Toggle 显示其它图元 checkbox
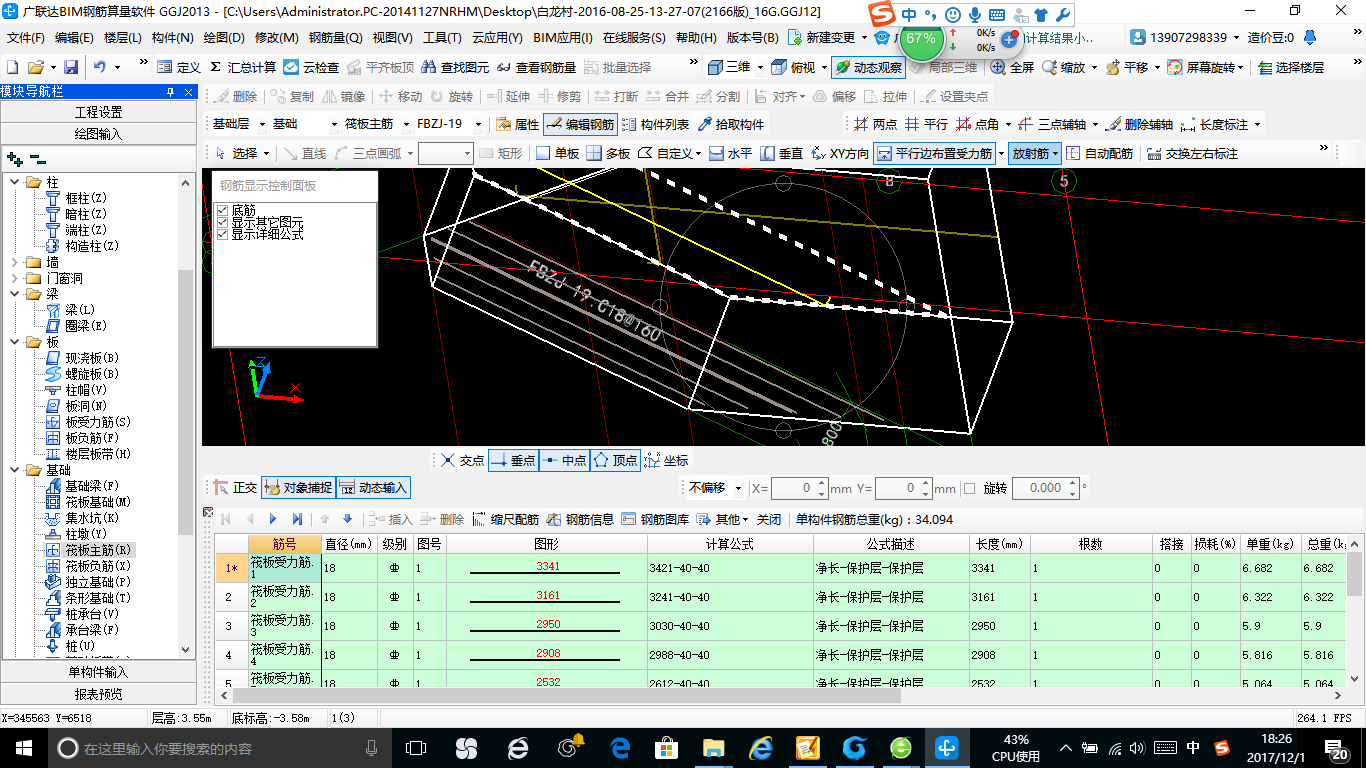 pos(223,222)
